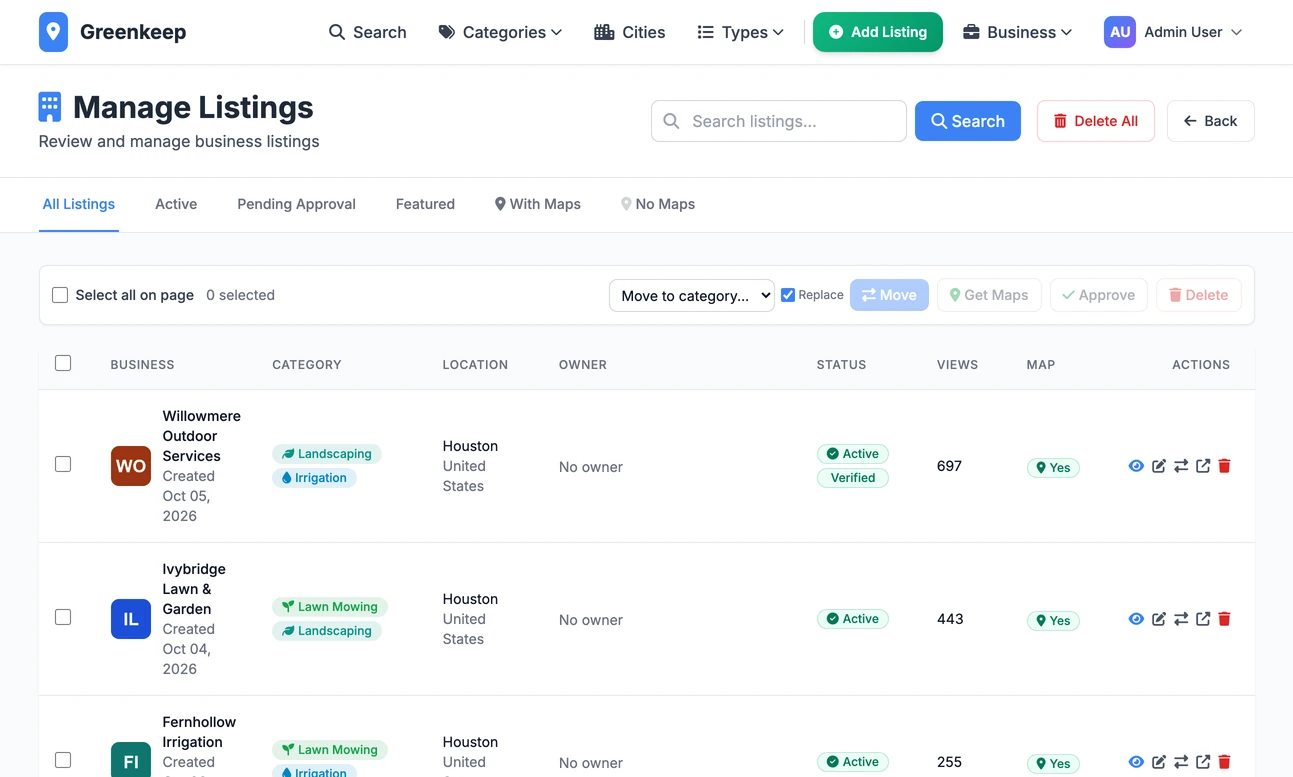
Task: View the Willowmere Outdoor Services listing (eye icon)
Action: click(x=1136, y=466)
